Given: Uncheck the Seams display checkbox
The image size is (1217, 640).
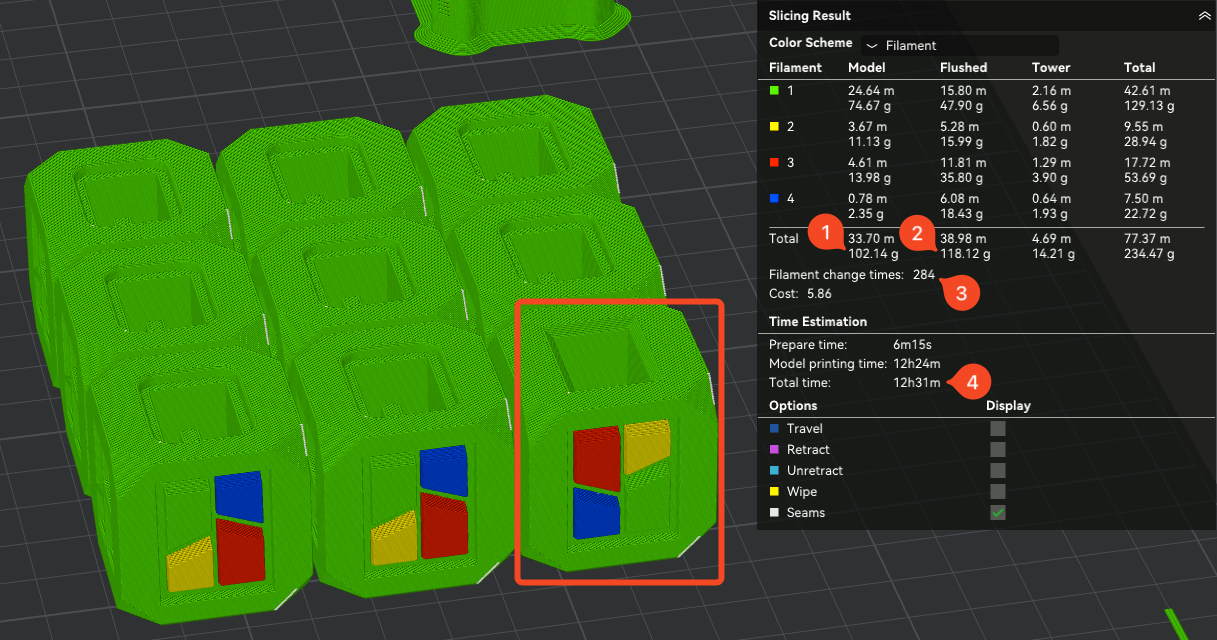Looking at the screenshot, I should [998, 512].
